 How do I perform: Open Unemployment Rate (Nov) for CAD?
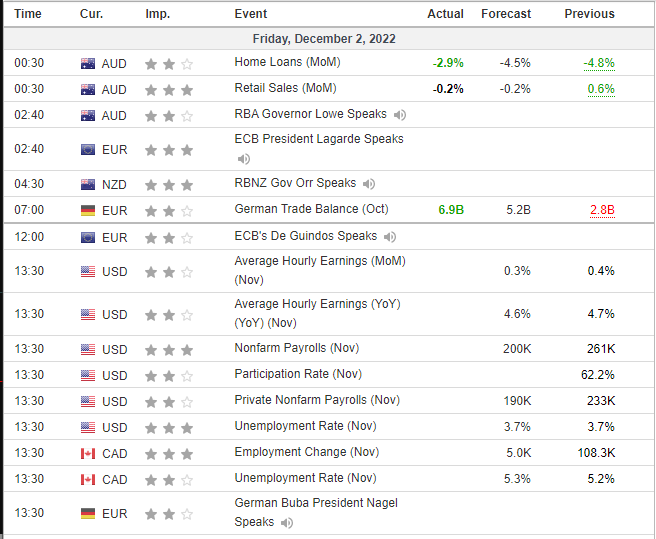pos(305,478)
